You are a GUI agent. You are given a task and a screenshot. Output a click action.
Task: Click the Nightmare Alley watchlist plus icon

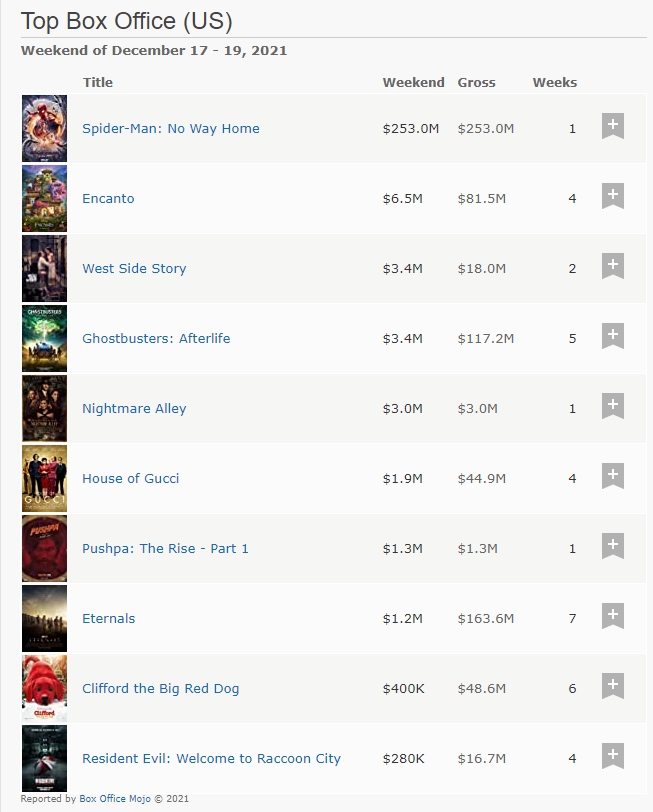tap(613, 405)
